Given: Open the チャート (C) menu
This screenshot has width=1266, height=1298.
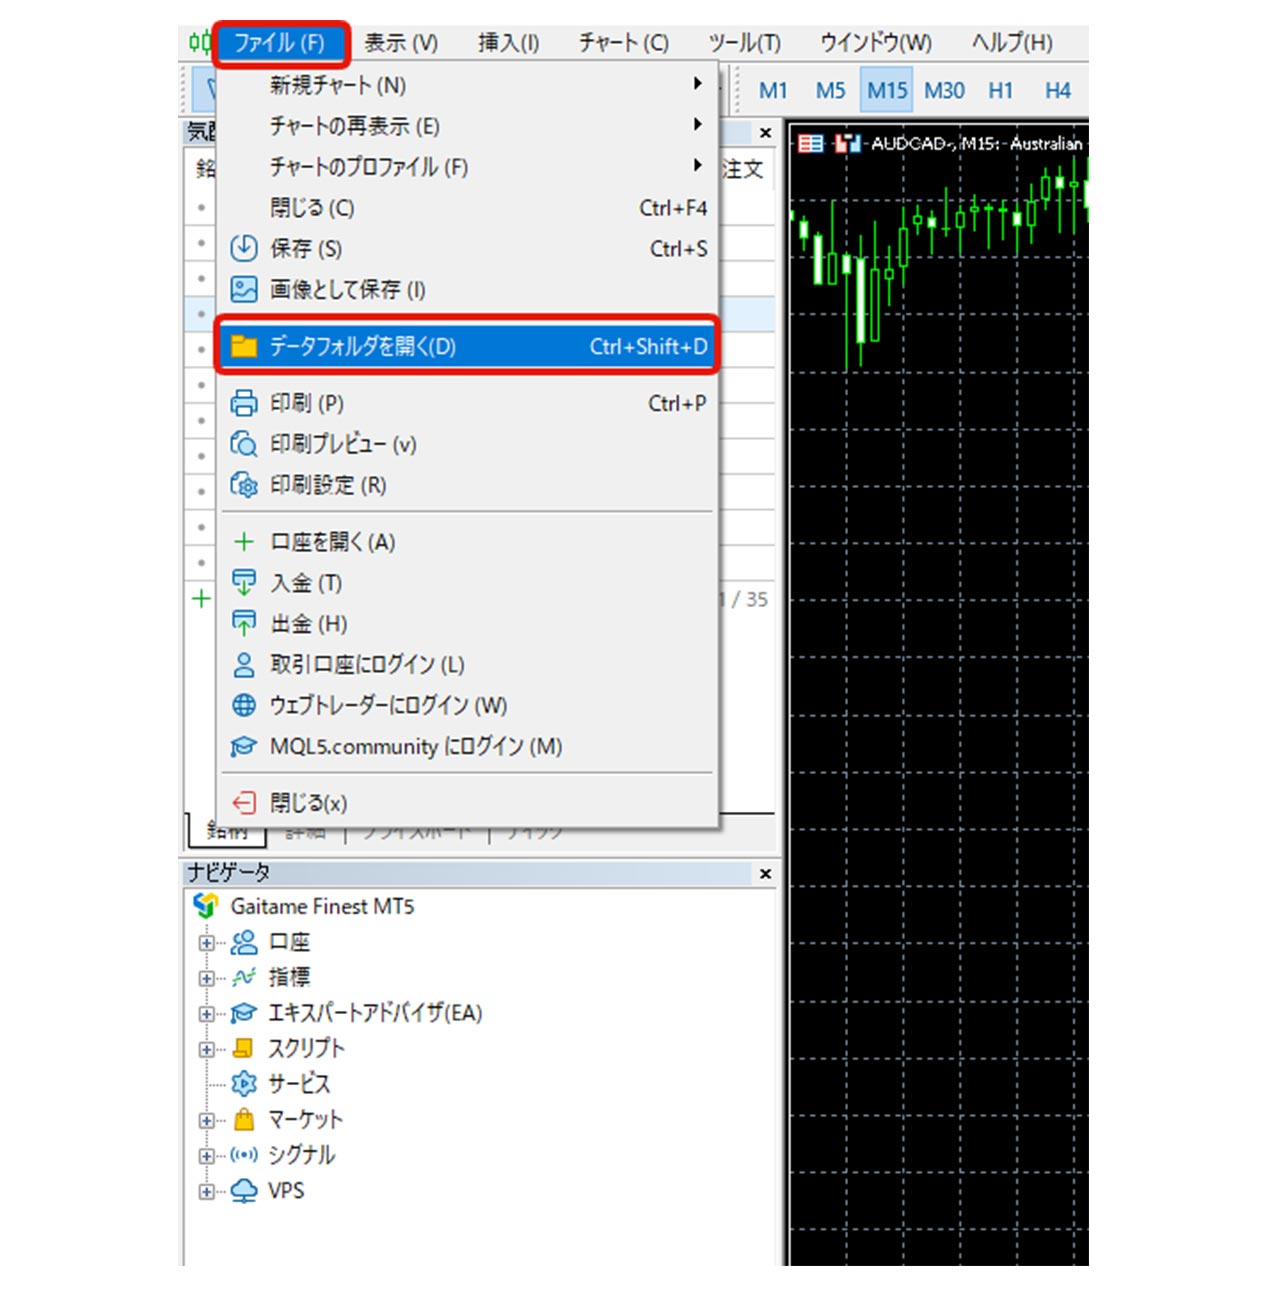Looking at the screenshot, I should coord(623,43).
